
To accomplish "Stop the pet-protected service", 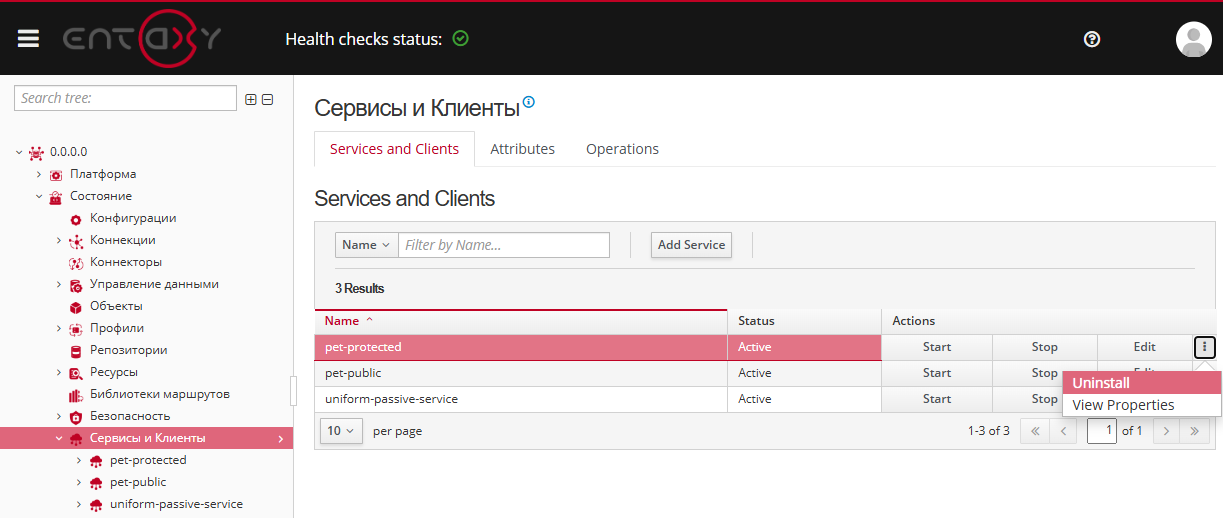I will tap(1044, 347).
